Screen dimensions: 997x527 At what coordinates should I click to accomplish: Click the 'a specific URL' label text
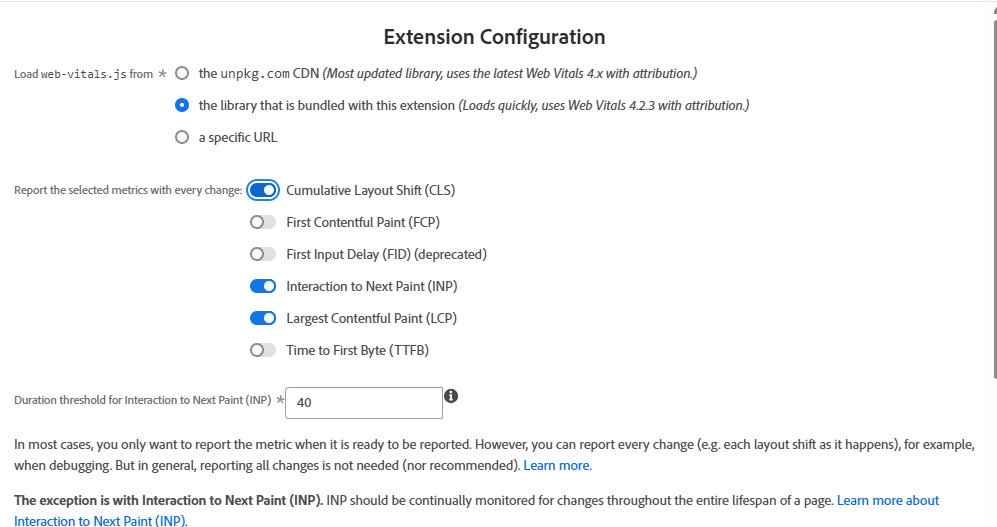point(238,137)
